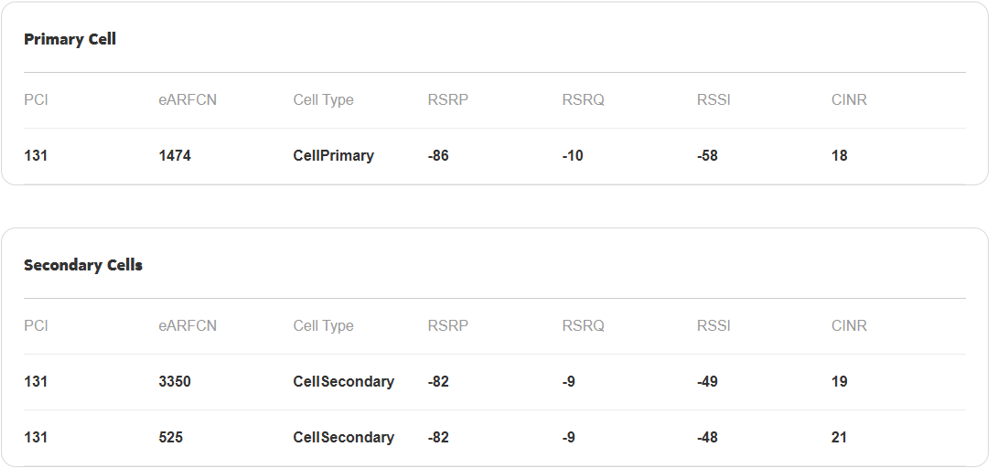990x468 pixels.
Task: Select the CINR header in Secondary Cells table
Action: coord(849,326)
